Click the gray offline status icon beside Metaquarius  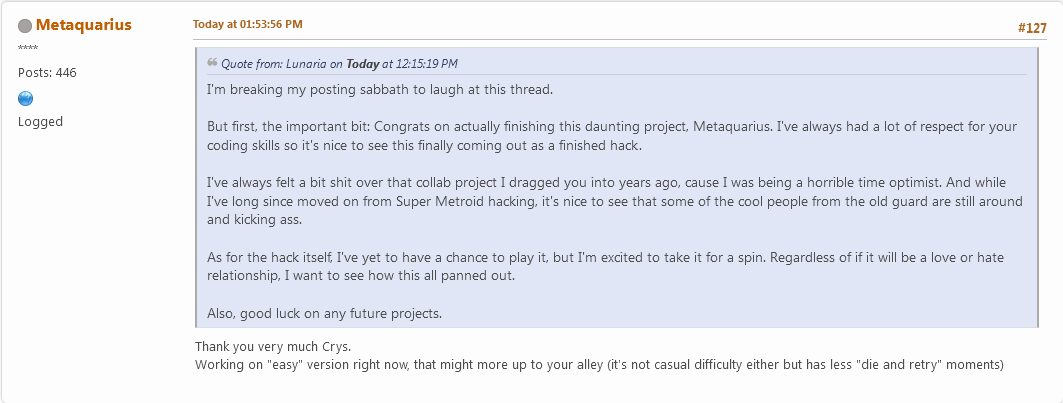[25, 26]
